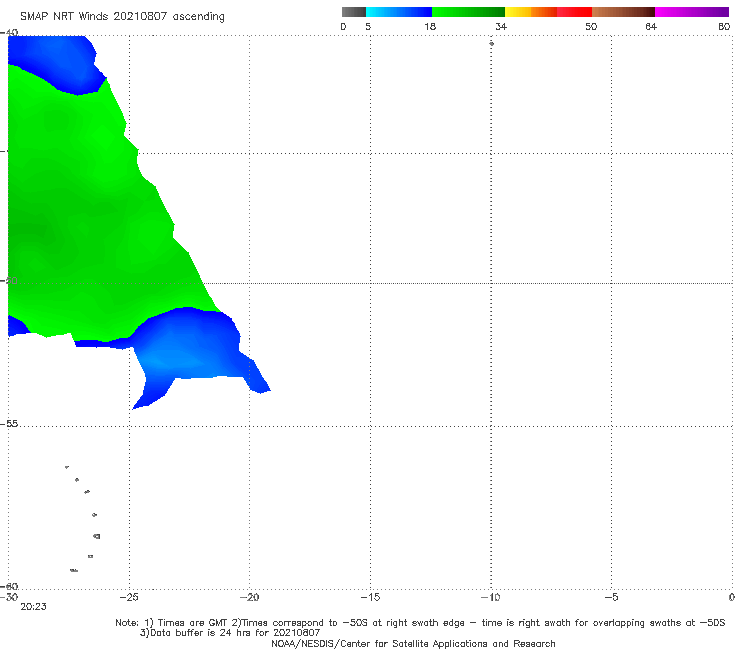
Task: Click the cyan-blue segment of the color bar
Action: (399, 12)
